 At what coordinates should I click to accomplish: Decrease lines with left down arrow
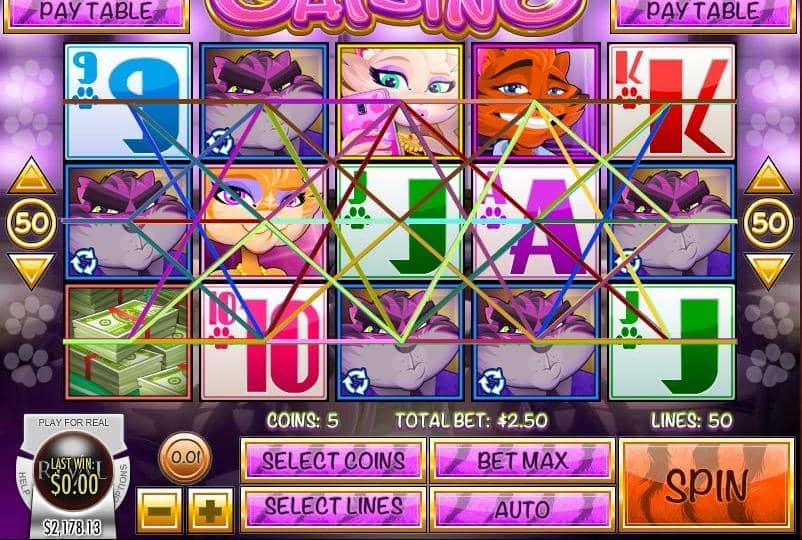[x=31, y=271]
